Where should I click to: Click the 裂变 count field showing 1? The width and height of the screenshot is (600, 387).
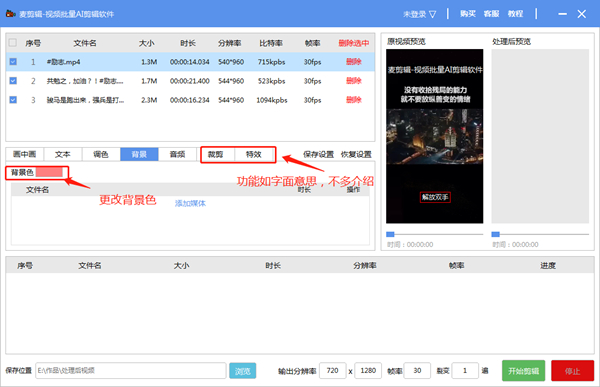[x=465, y=371]
